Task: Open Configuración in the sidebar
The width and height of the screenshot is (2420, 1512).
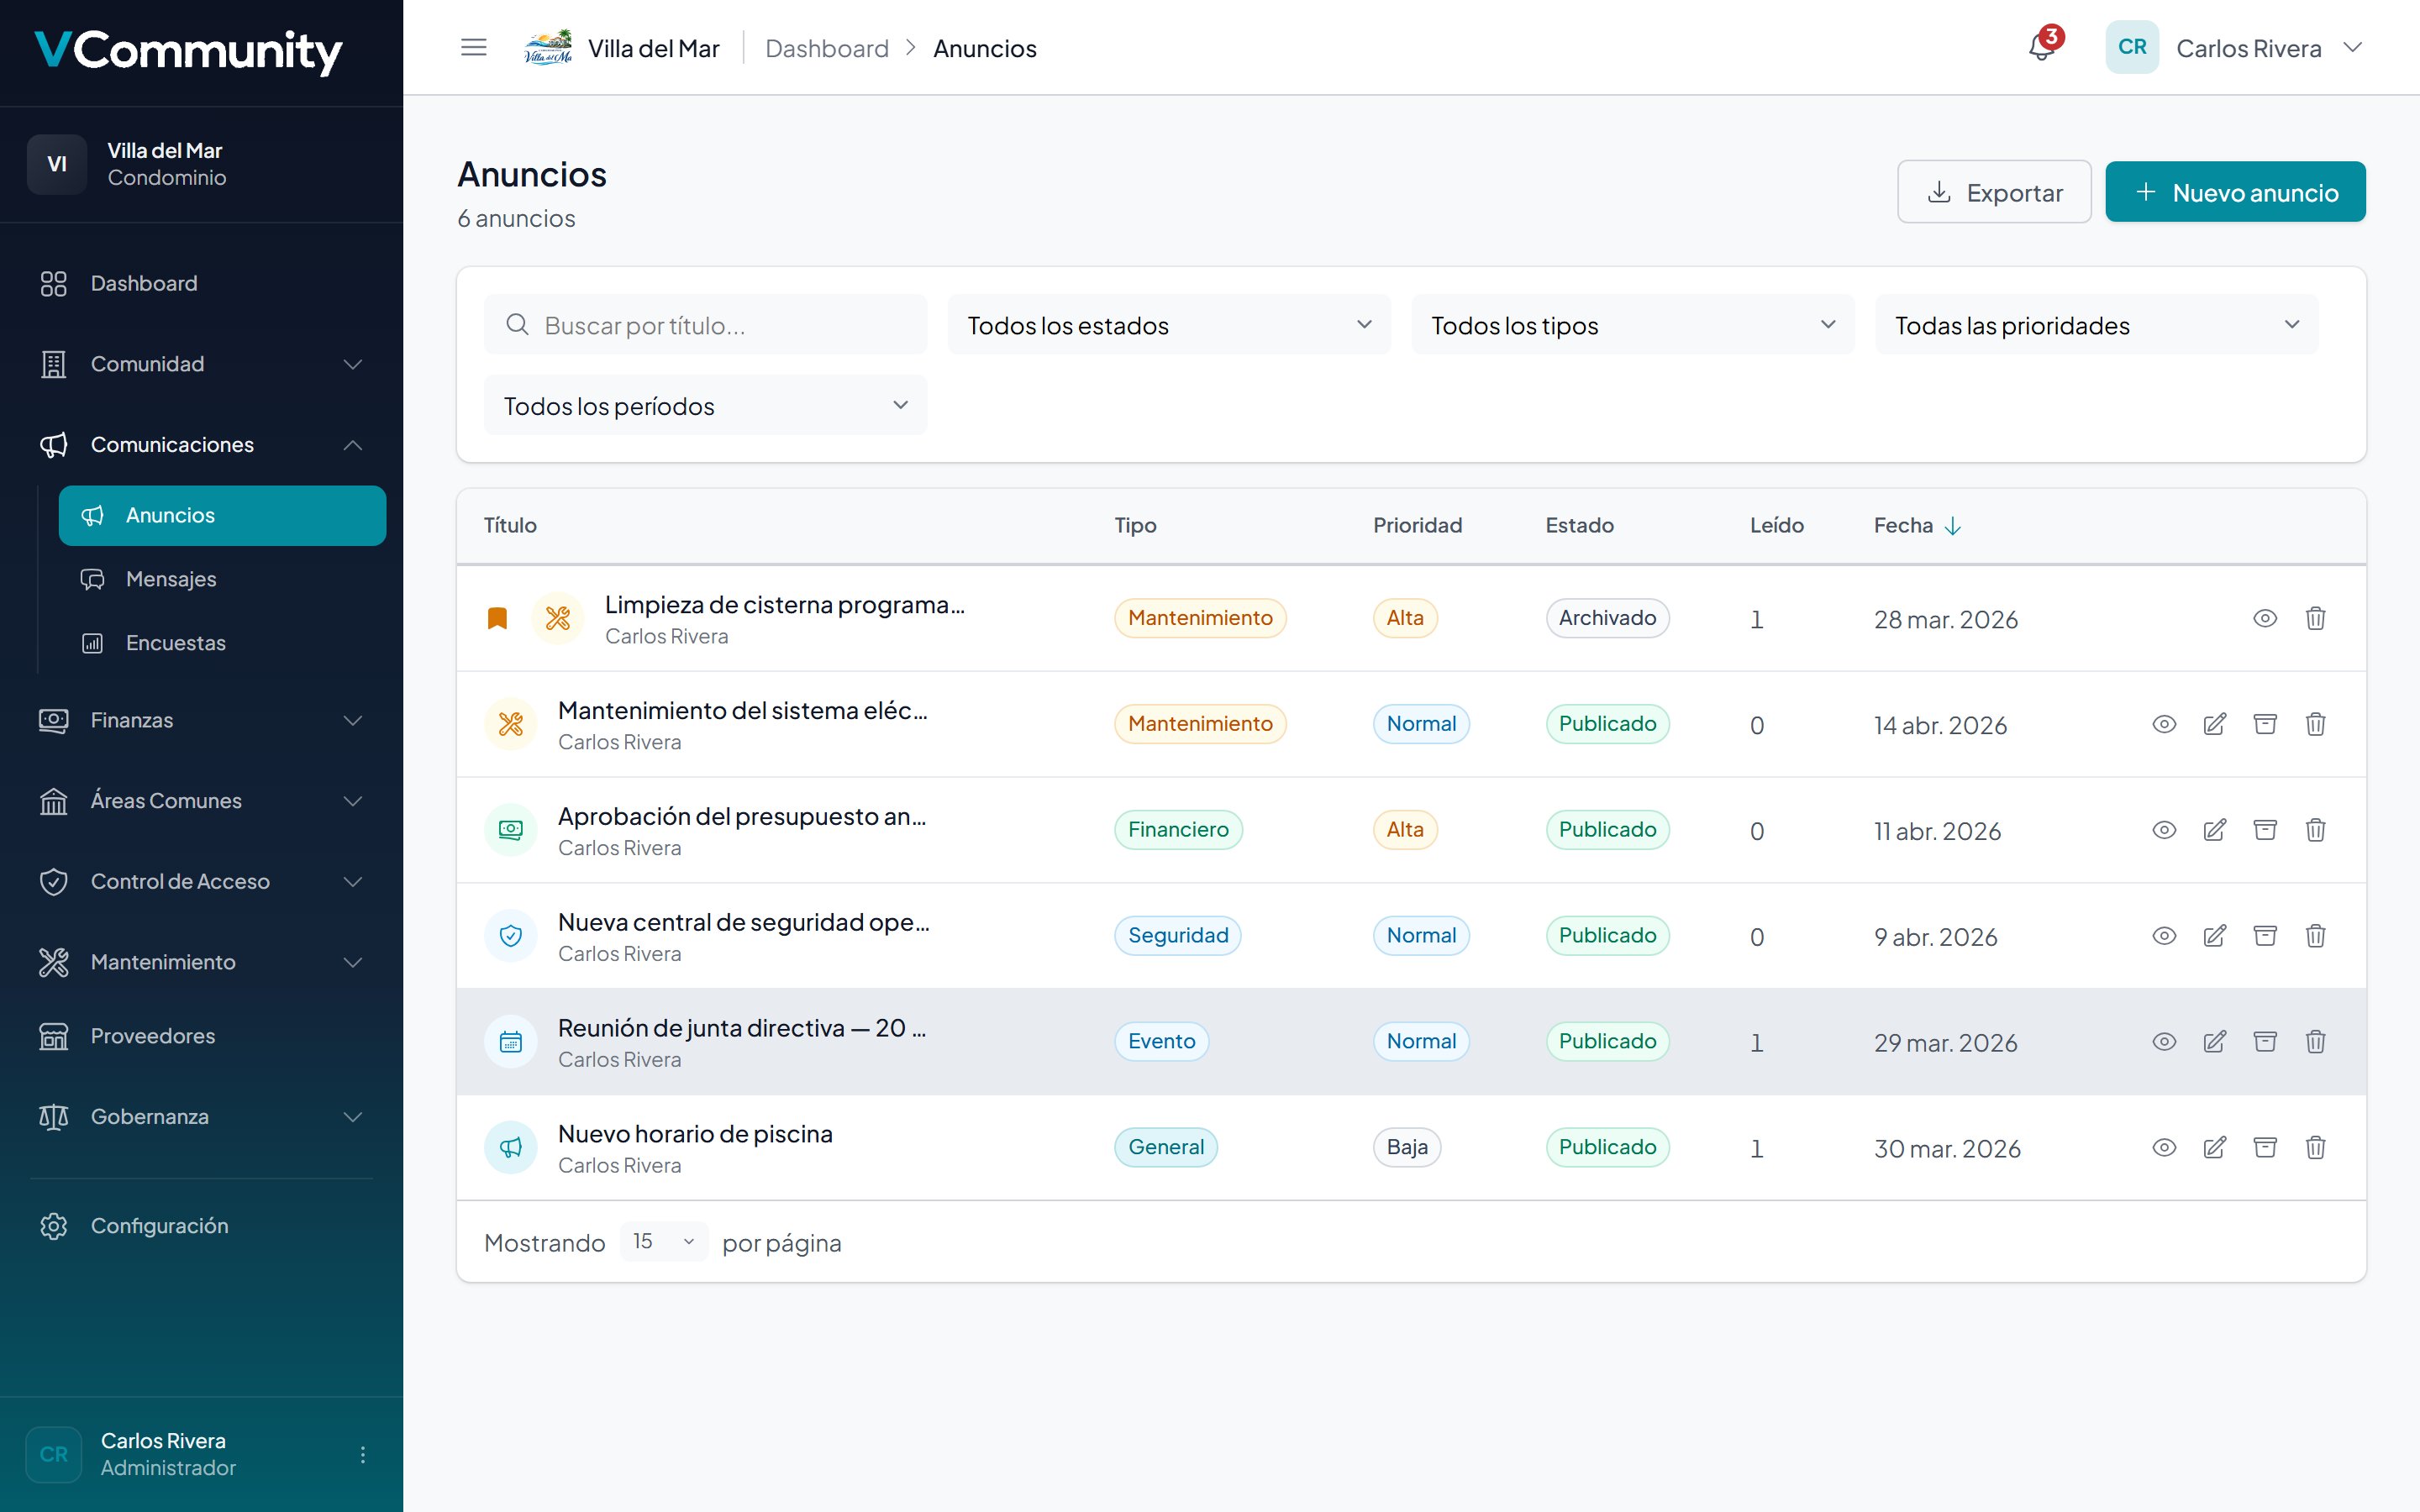Action: pos(201,1226)
